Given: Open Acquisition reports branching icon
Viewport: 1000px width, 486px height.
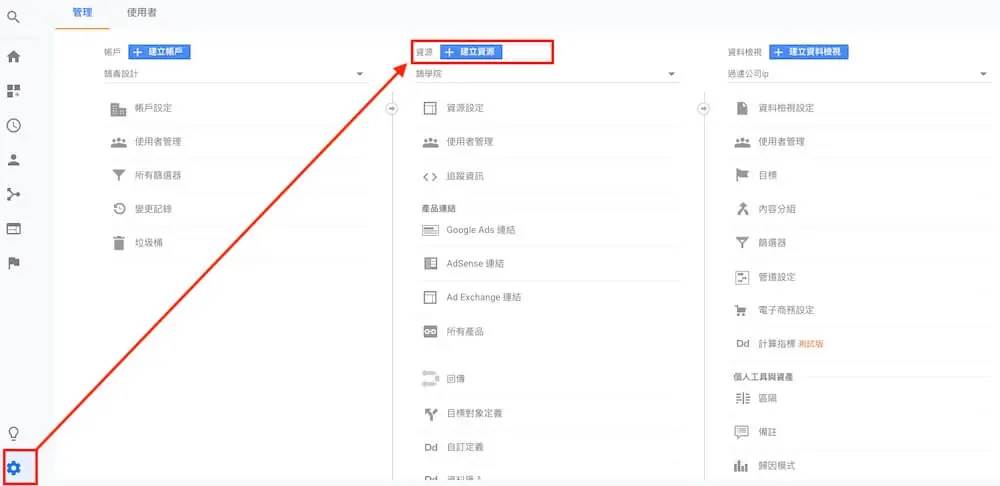Looking at the screenshot, I should click(x=13, y=195).
